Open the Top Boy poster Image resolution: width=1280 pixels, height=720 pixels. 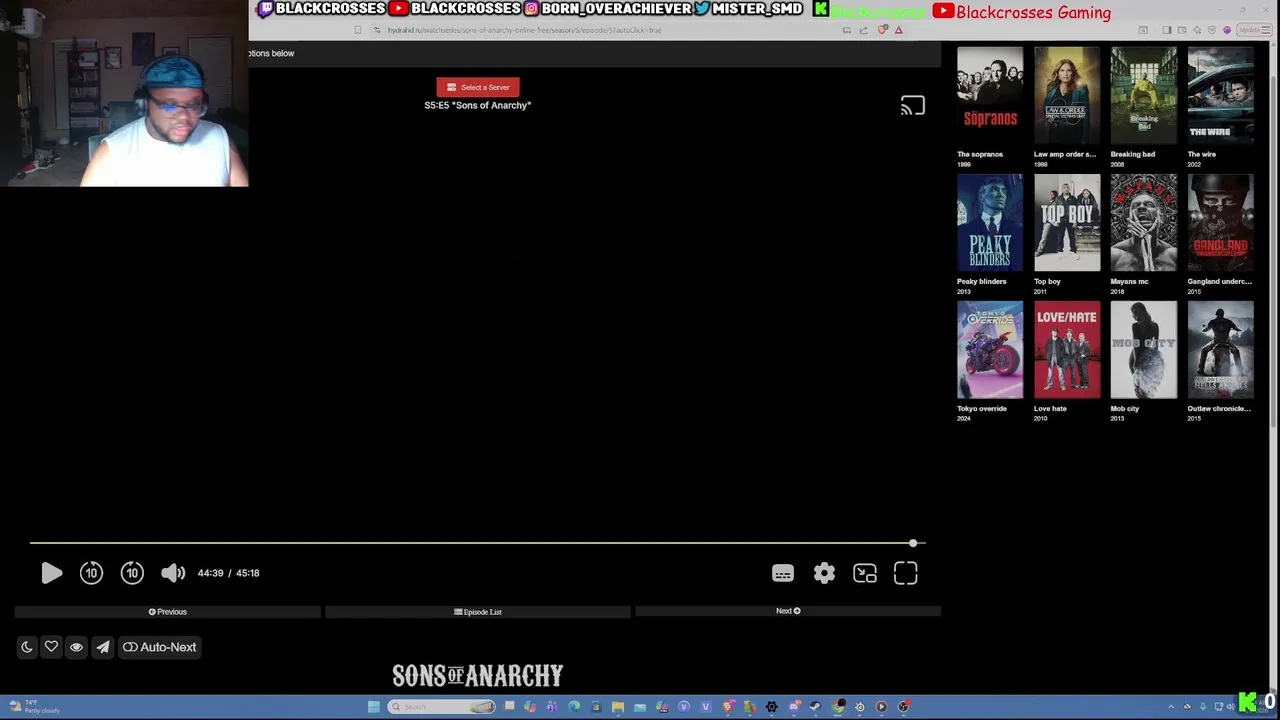pos(1067,222)
